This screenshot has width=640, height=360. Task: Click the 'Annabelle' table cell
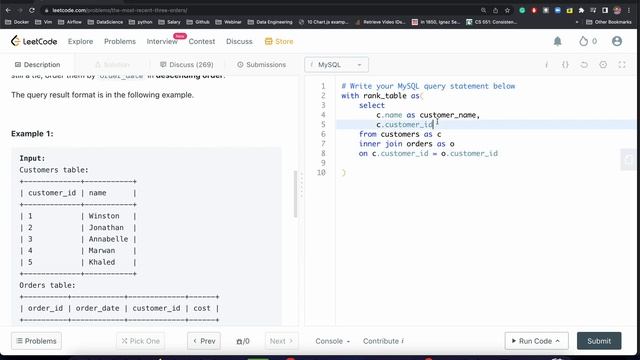108,239
